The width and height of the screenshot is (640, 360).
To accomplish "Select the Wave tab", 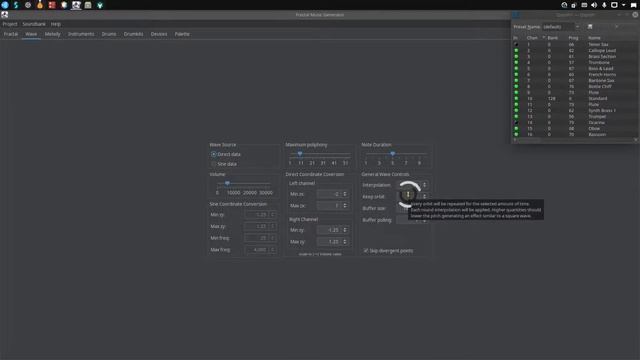I will (x=31, y=34).
